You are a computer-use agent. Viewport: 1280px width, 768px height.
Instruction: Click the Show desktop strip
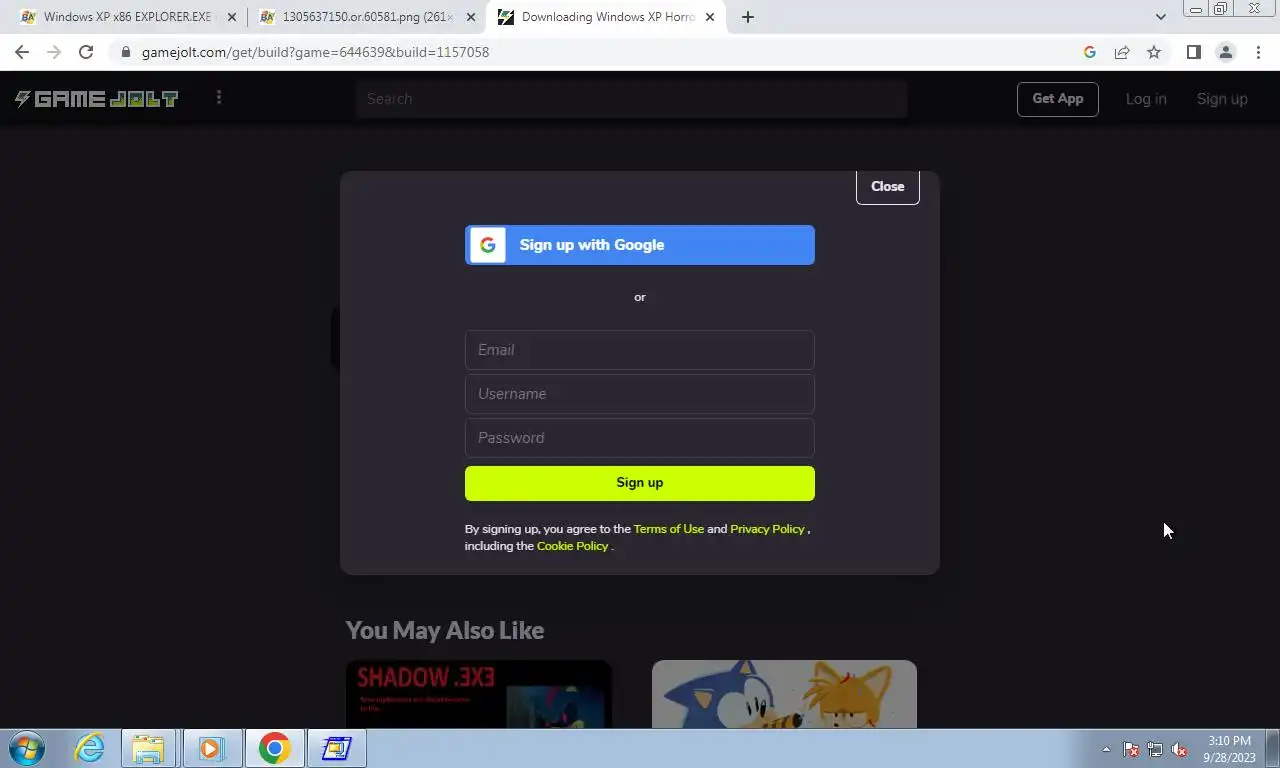[x=1273, y=749]
